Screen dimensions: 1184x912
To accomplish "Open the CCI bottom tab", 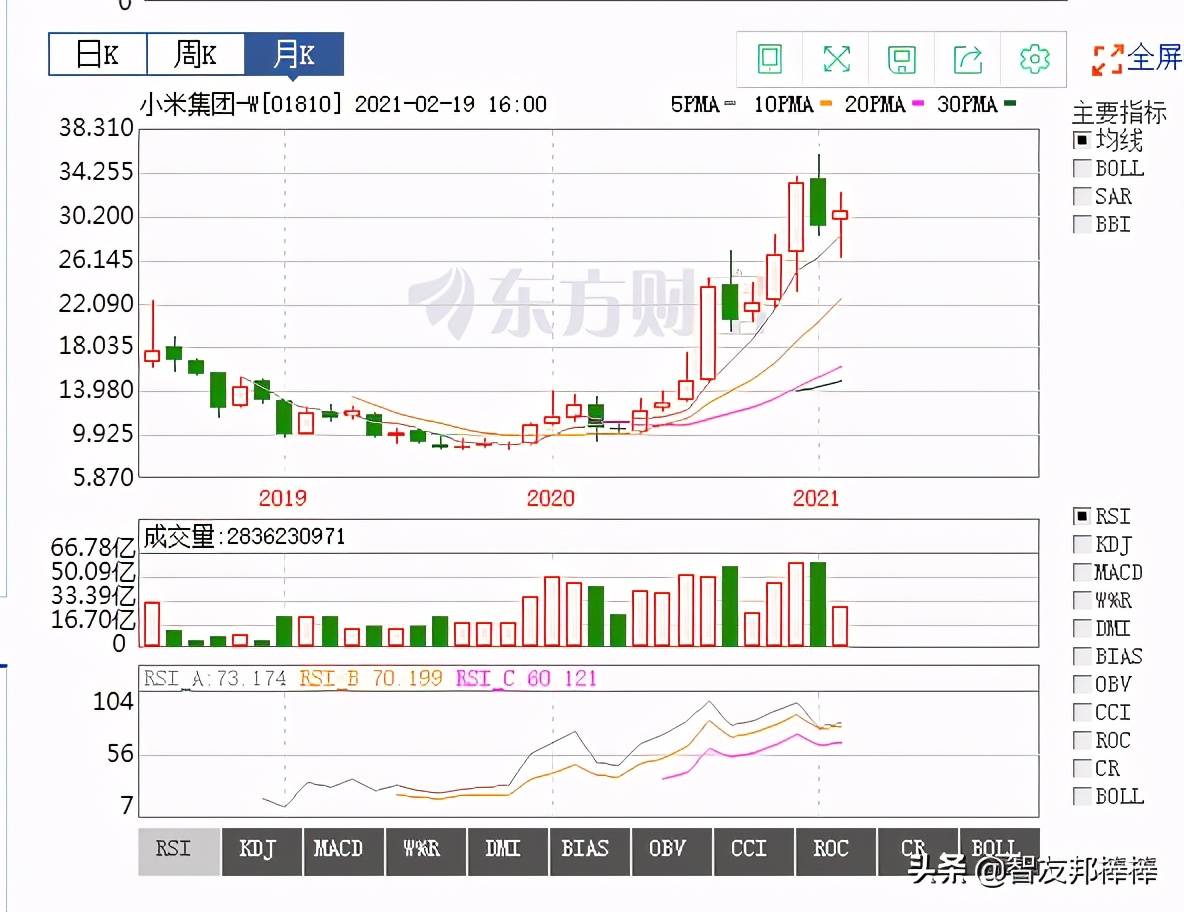I will (x=754, y=851).
